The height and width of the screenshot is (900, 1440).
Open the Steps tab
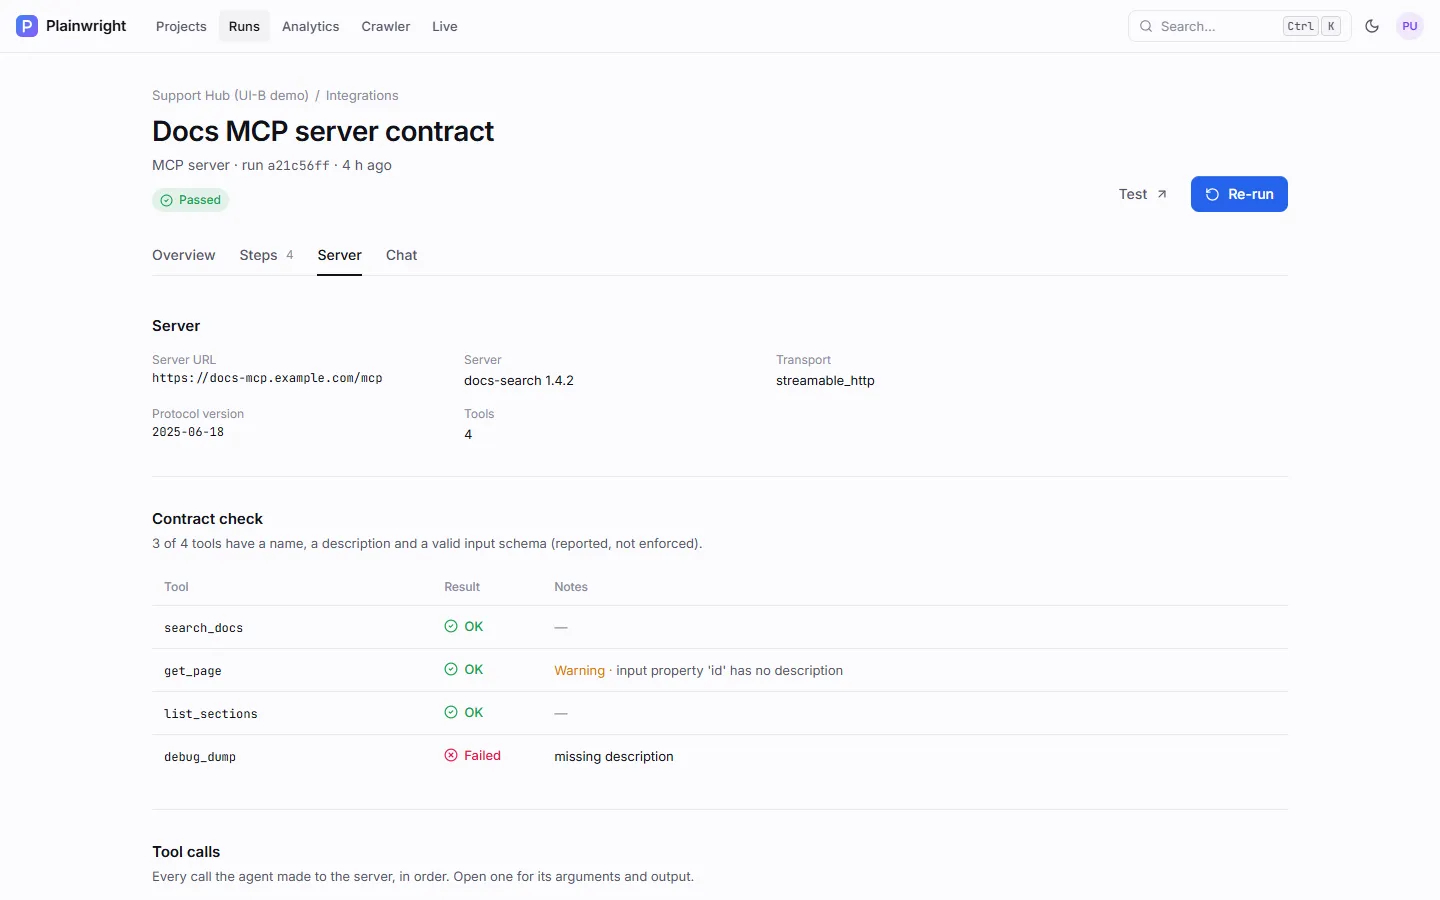266,255
